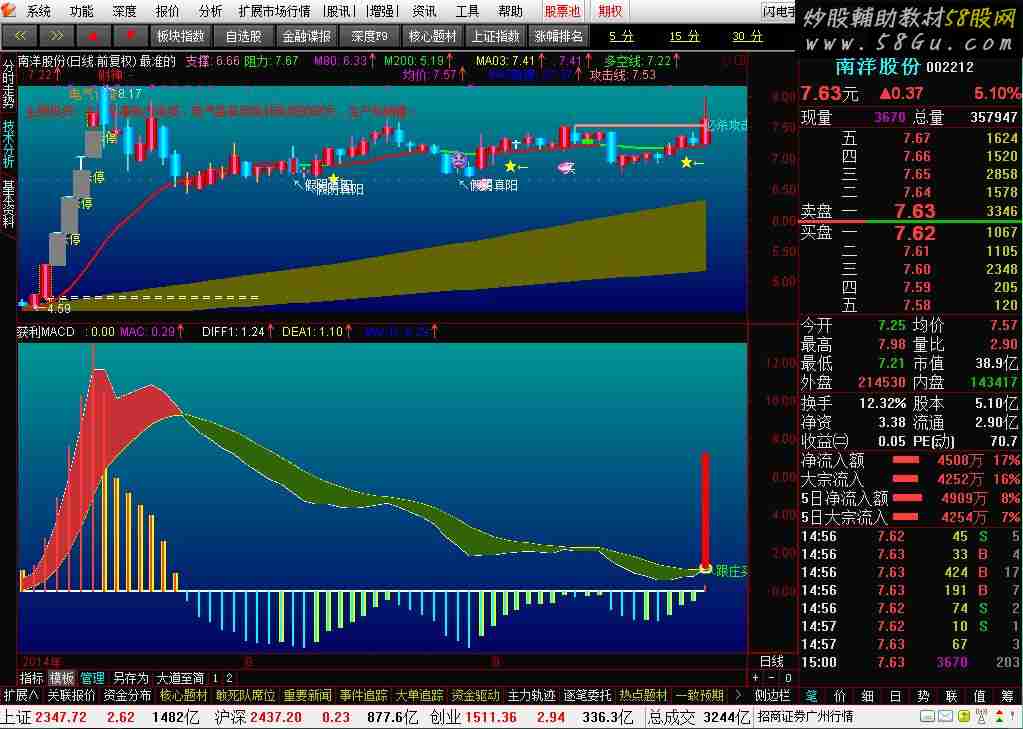Click the first green message icon in status bar
The height and width of the screenshot is (729, 1023).
coord(929,717)
